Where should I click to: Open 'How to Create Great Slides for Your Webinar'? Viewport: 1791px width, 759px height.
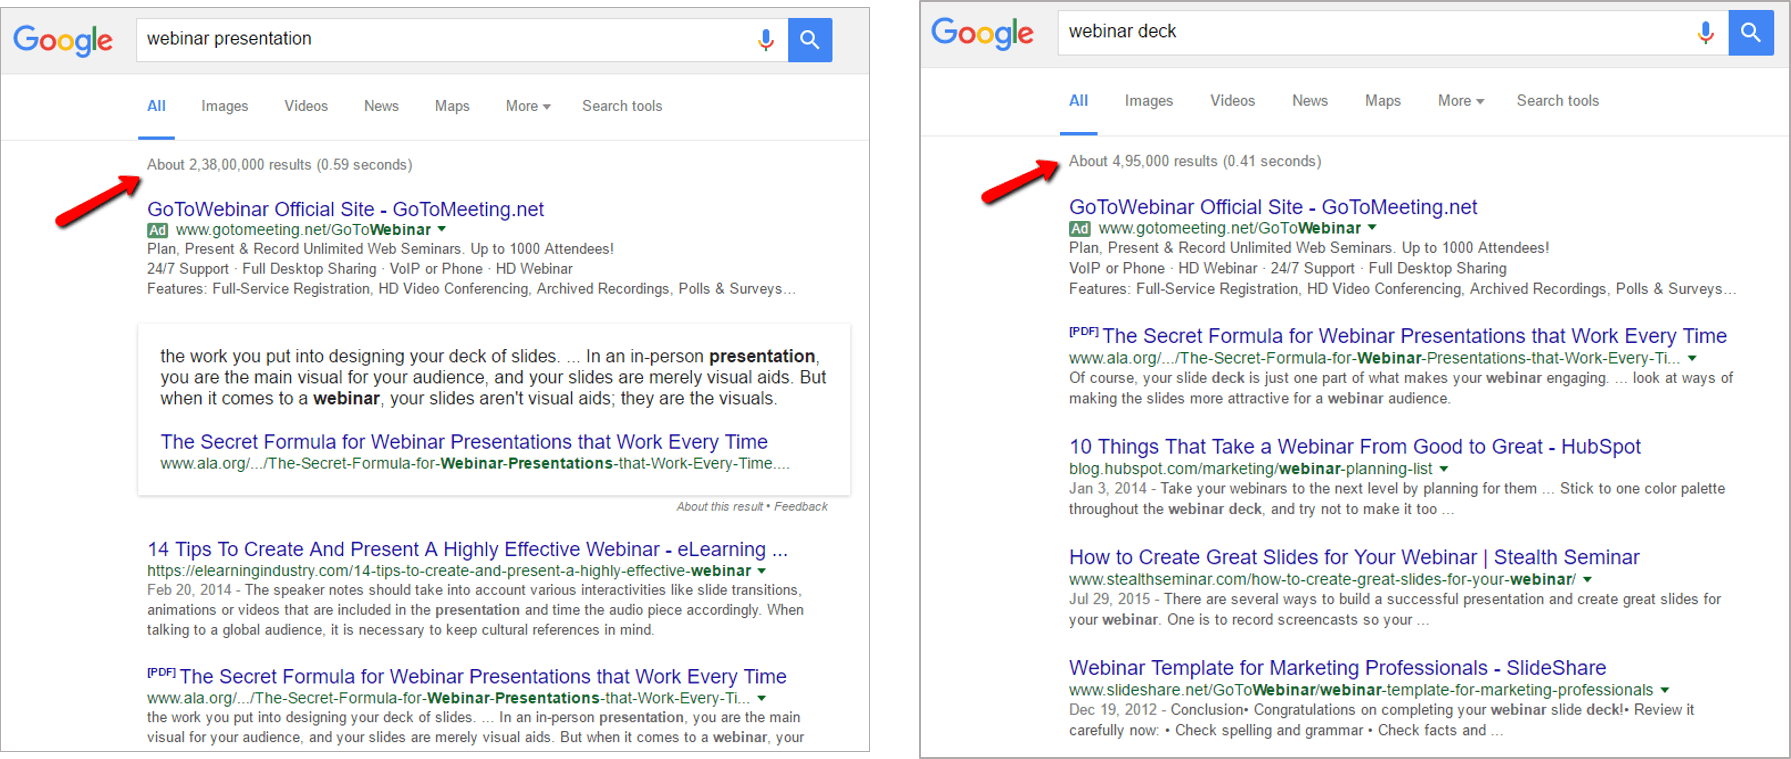[1354, 557]
